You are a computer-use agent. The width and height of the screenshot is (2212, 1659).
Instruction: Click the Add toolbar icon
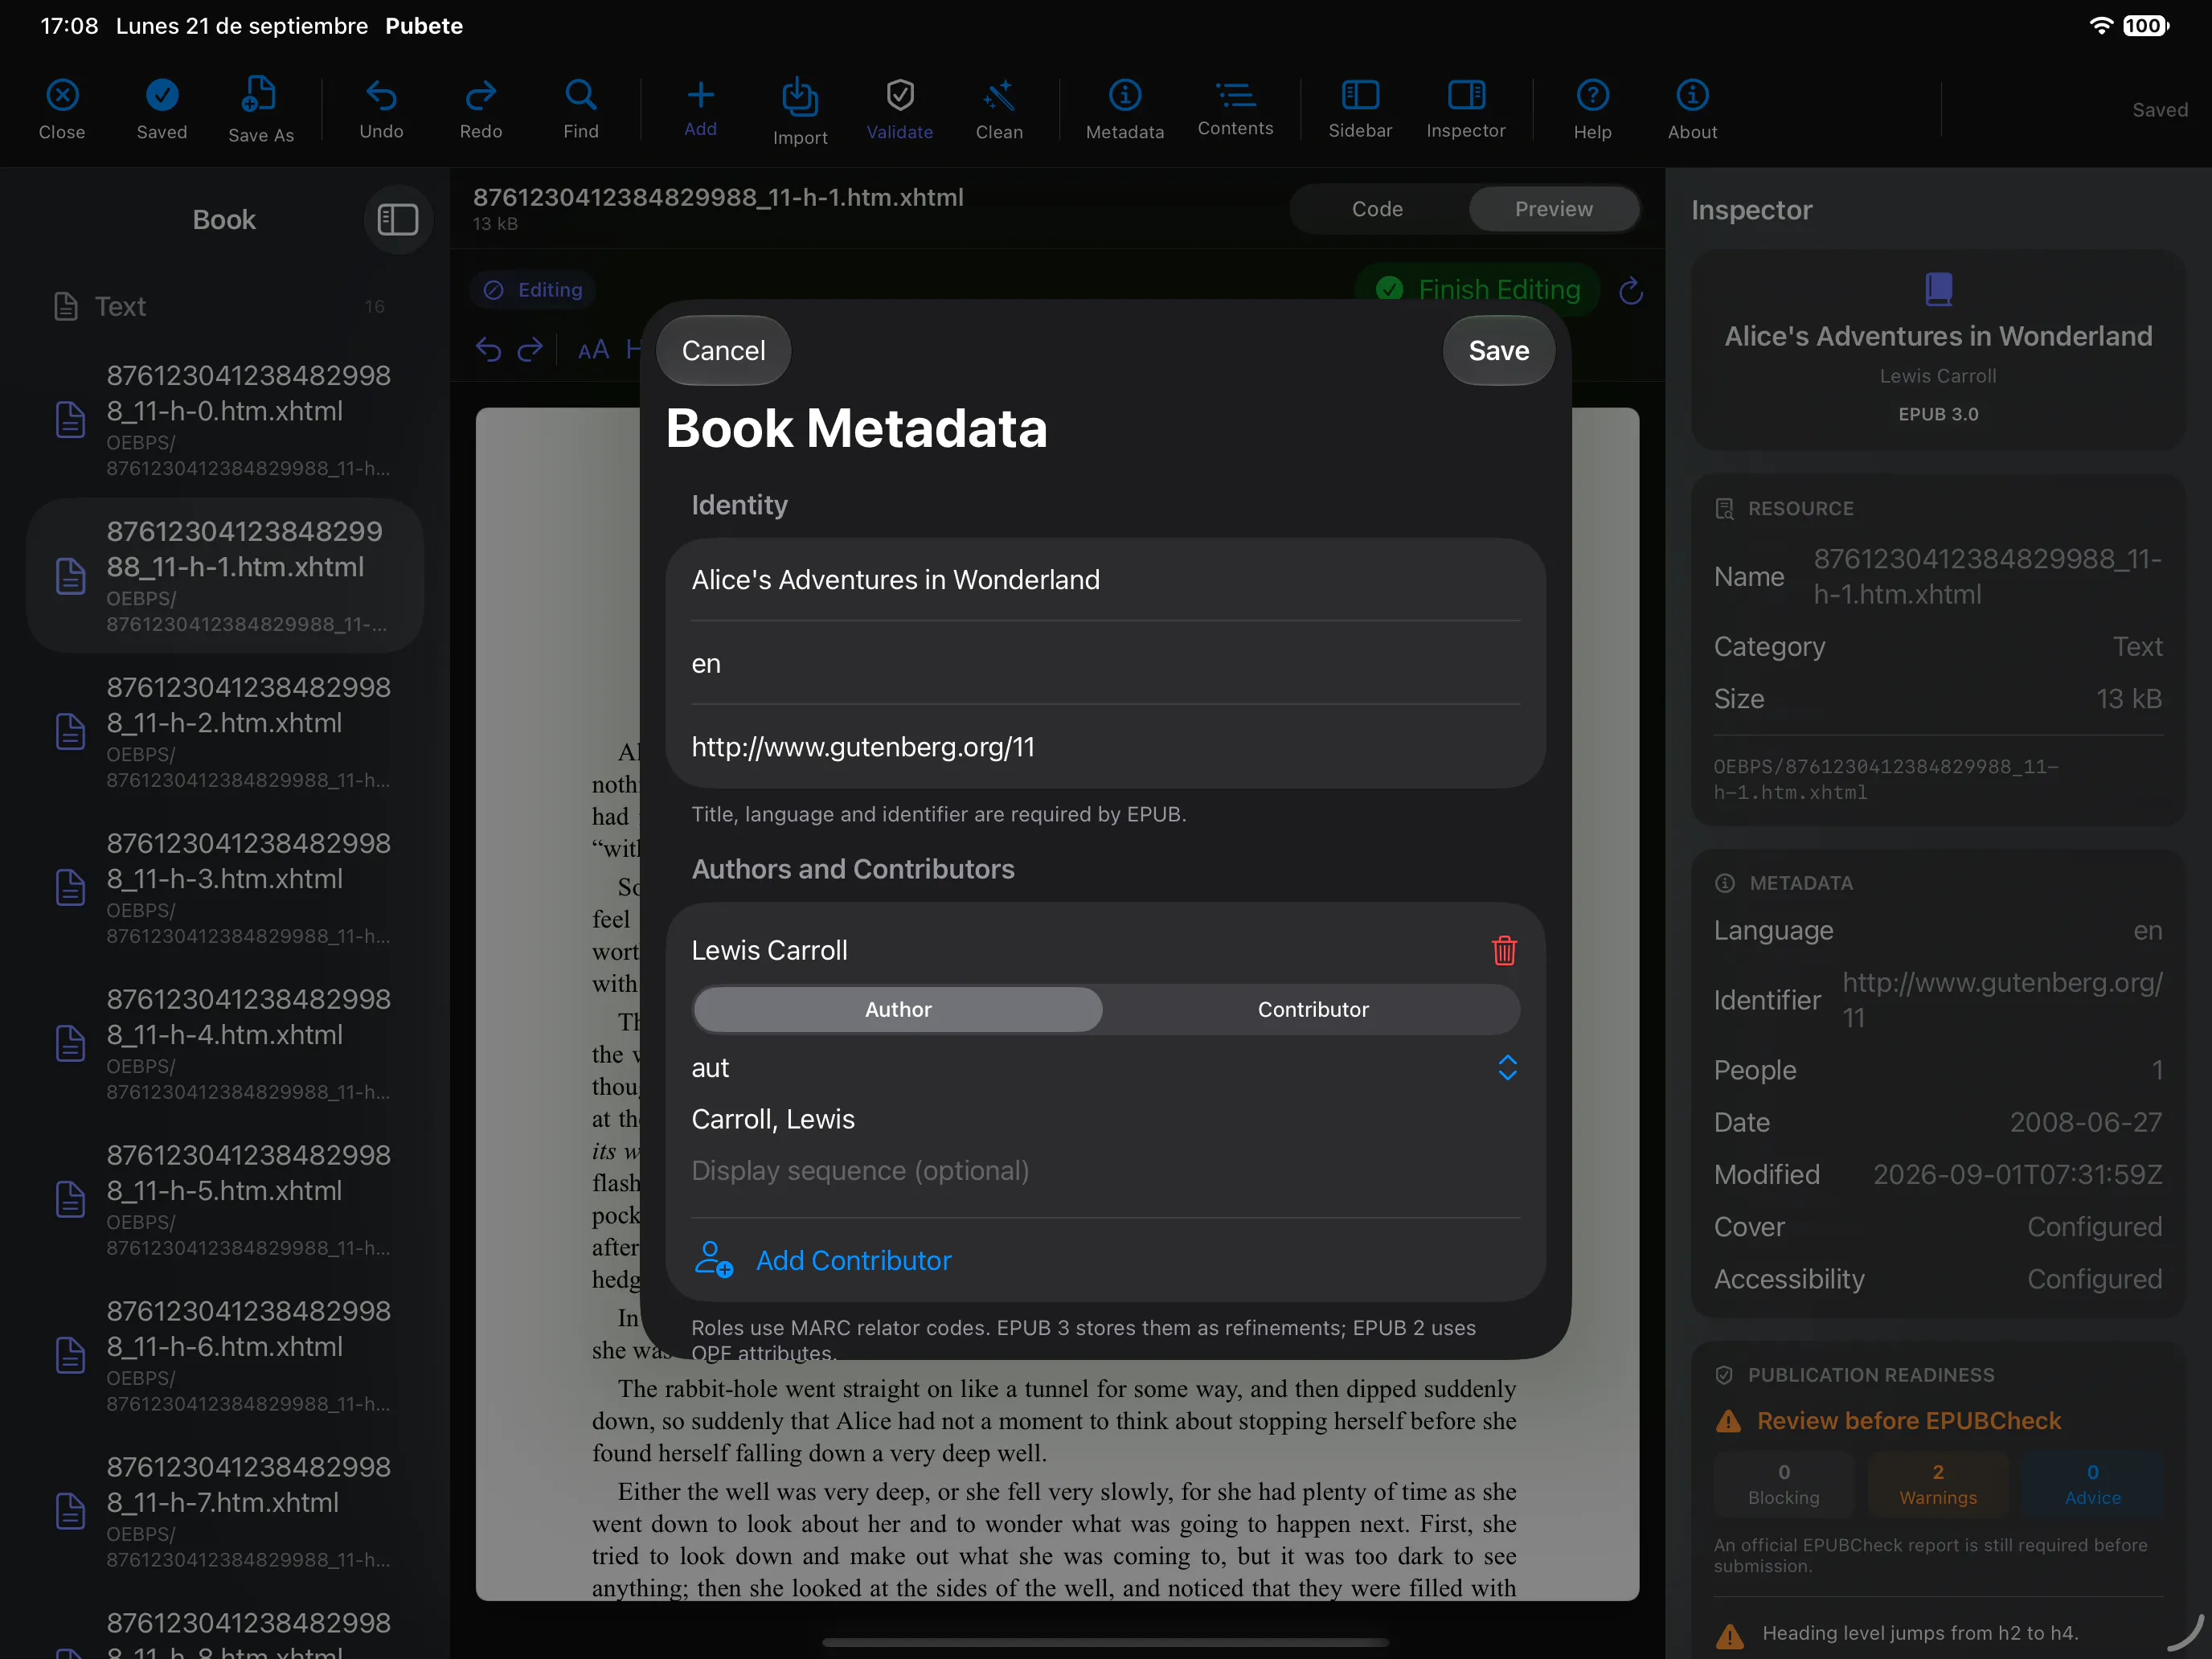pyautogui.click(x=700, y=108)
